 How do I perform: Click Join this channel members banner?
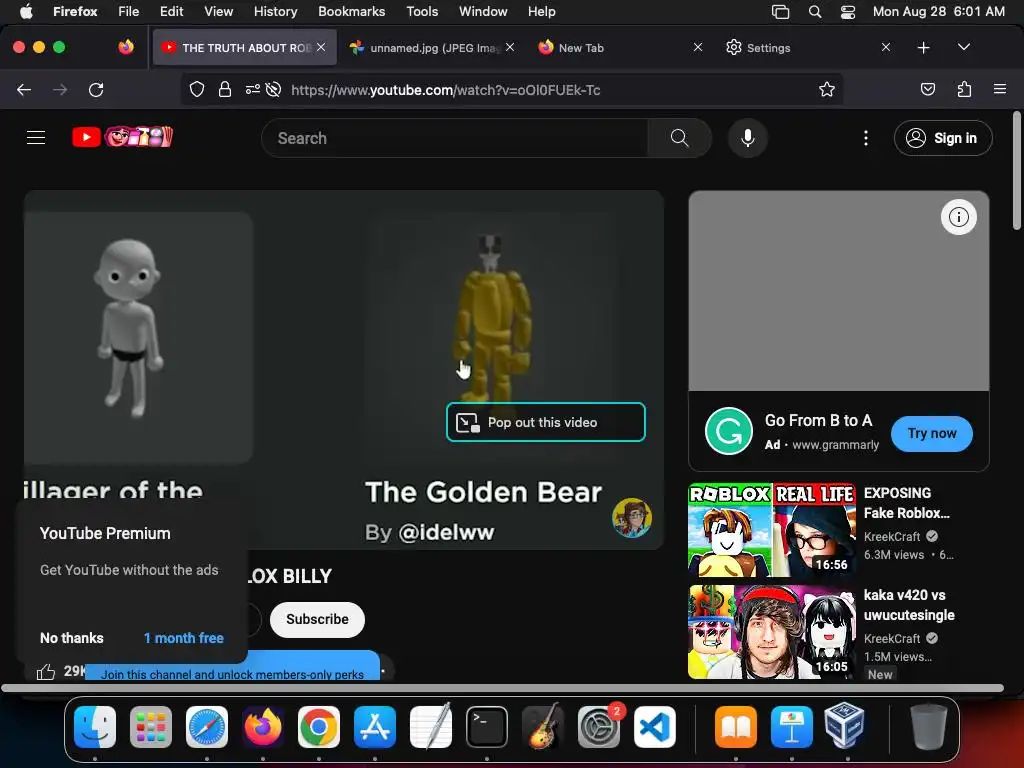click(232, 667)
